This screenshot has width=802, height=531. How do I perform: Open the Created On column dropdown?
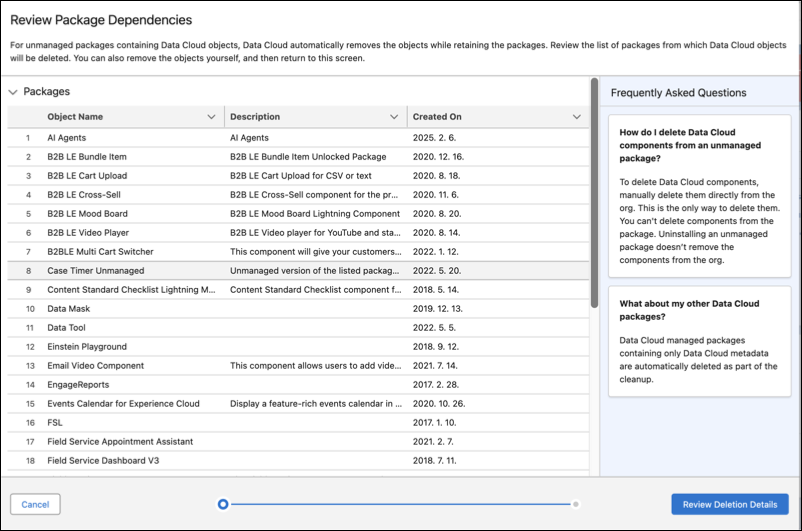(576, 117)
